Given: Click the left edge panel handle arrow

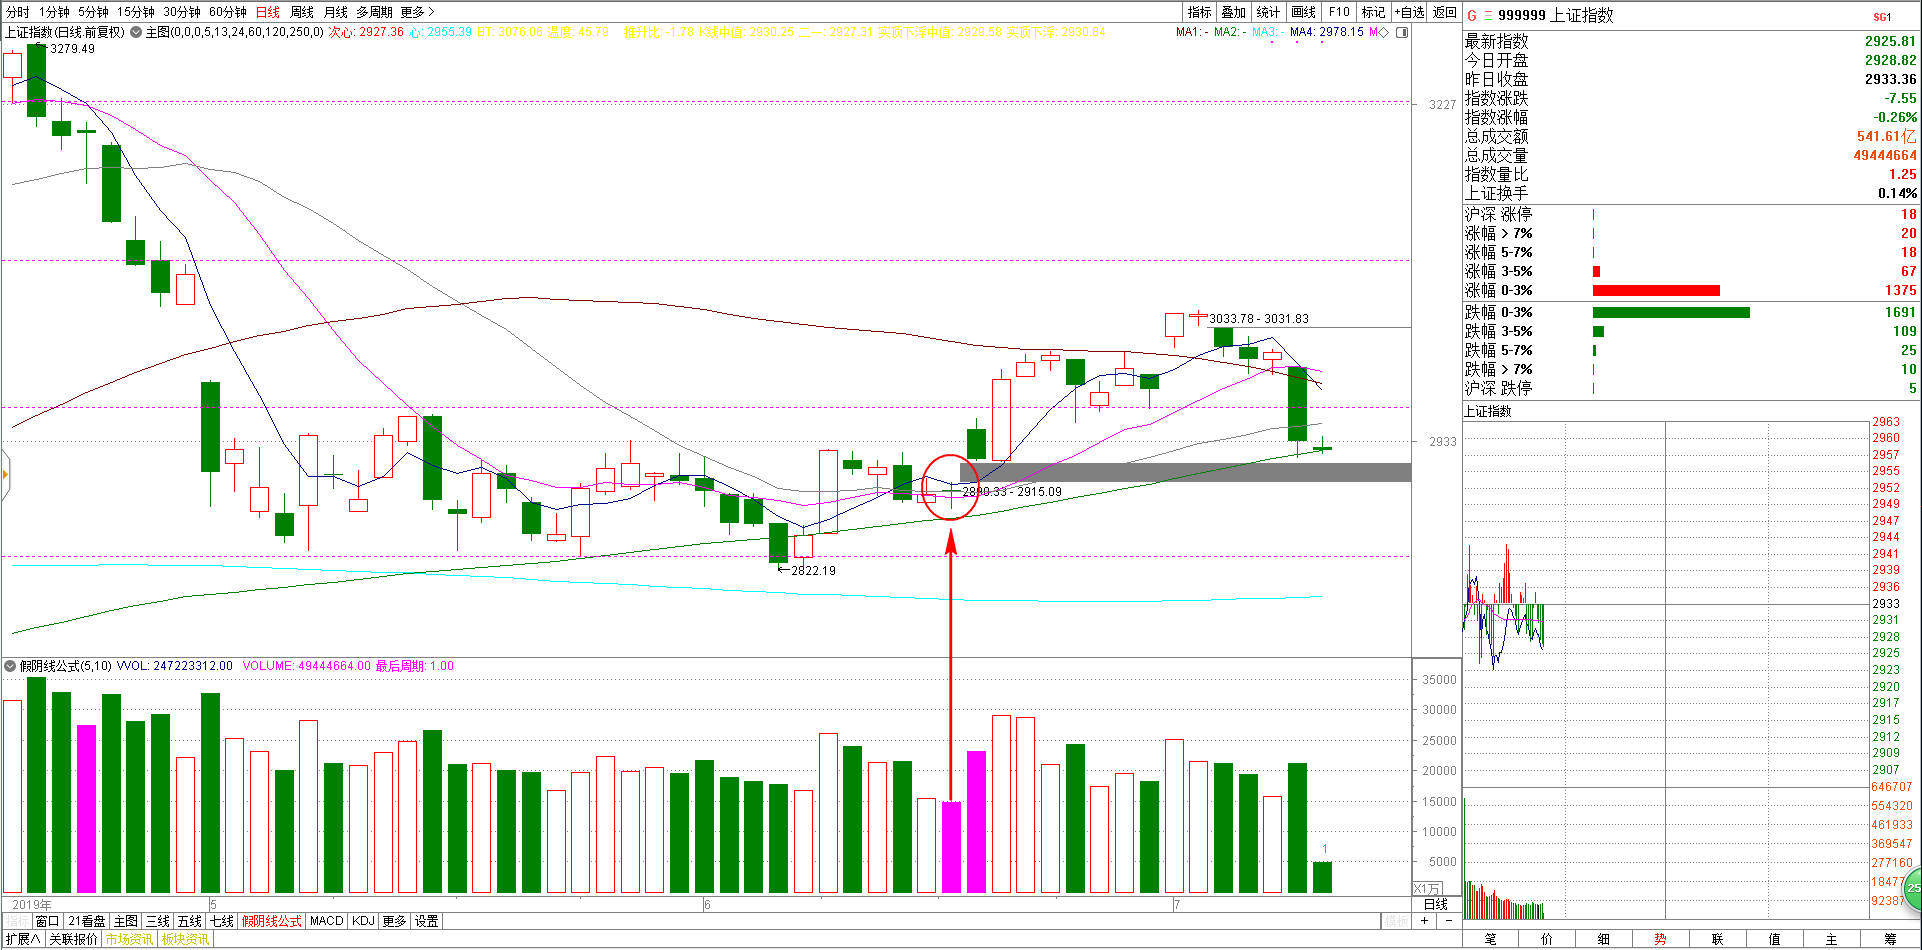Looking at the screenshot, I should click(x=5, y=474).
